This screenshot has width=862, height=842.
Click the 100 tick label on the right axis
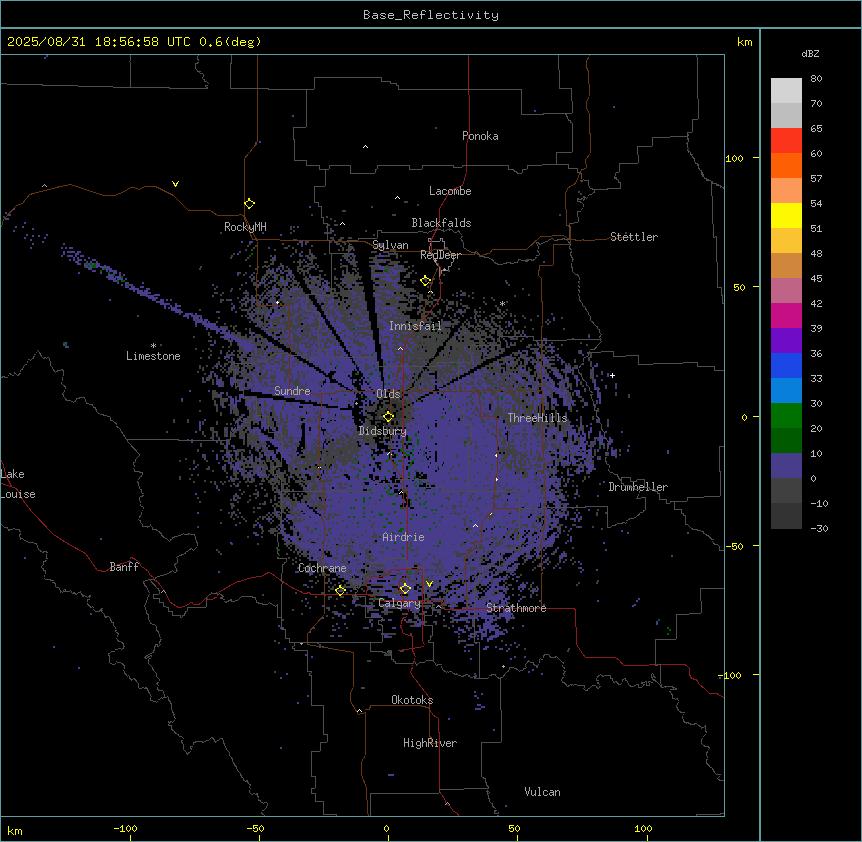point(734,158)
